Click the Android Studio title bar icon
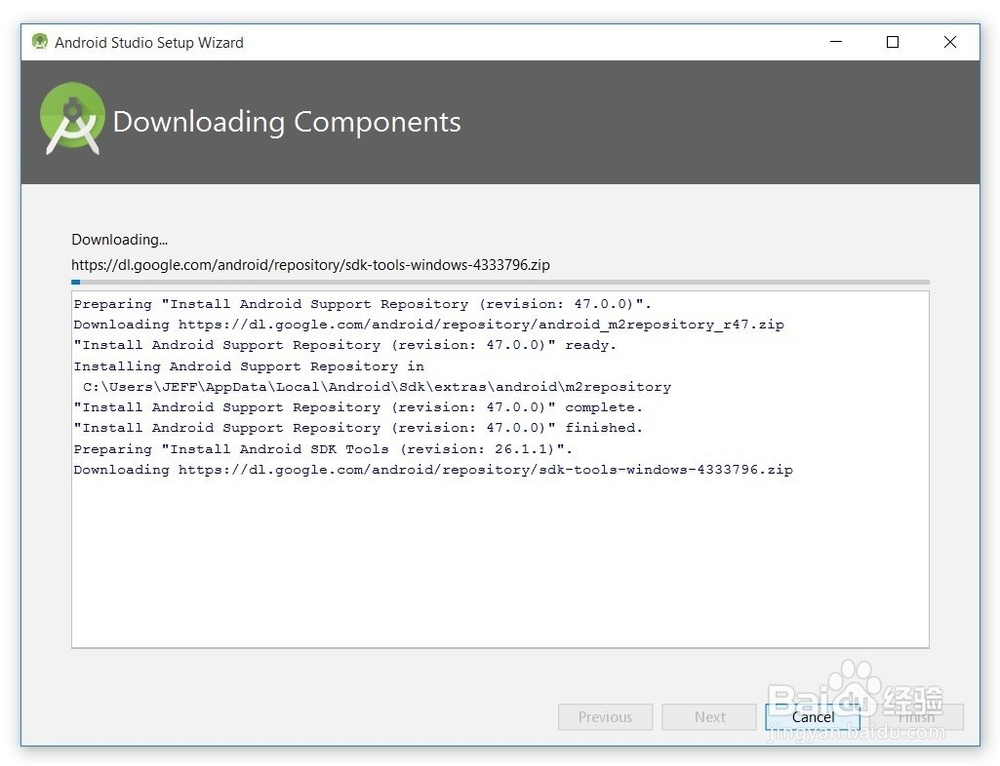 (x=40, y=42)
